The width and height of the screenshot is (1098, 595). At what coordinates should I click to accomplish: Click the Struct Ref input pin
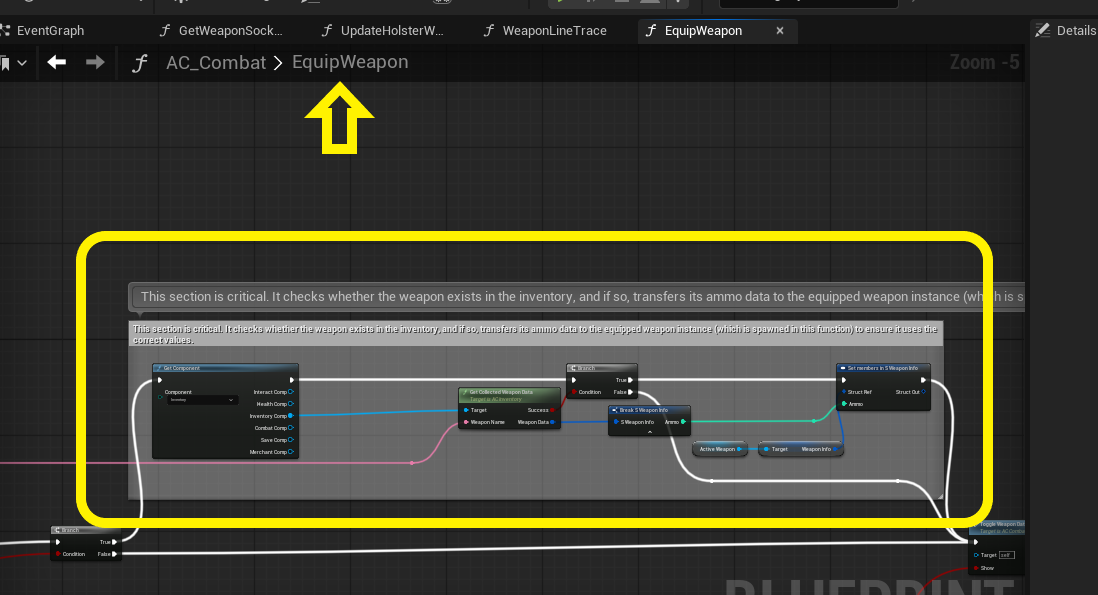pos(845,392)
